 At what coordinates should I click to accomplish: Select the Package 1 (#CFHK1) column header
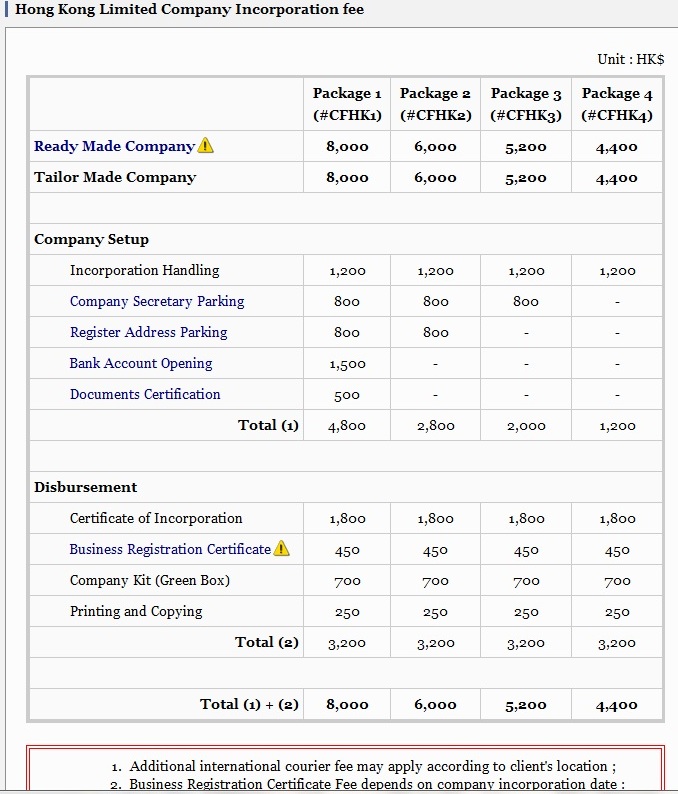[x=347, y=104]
